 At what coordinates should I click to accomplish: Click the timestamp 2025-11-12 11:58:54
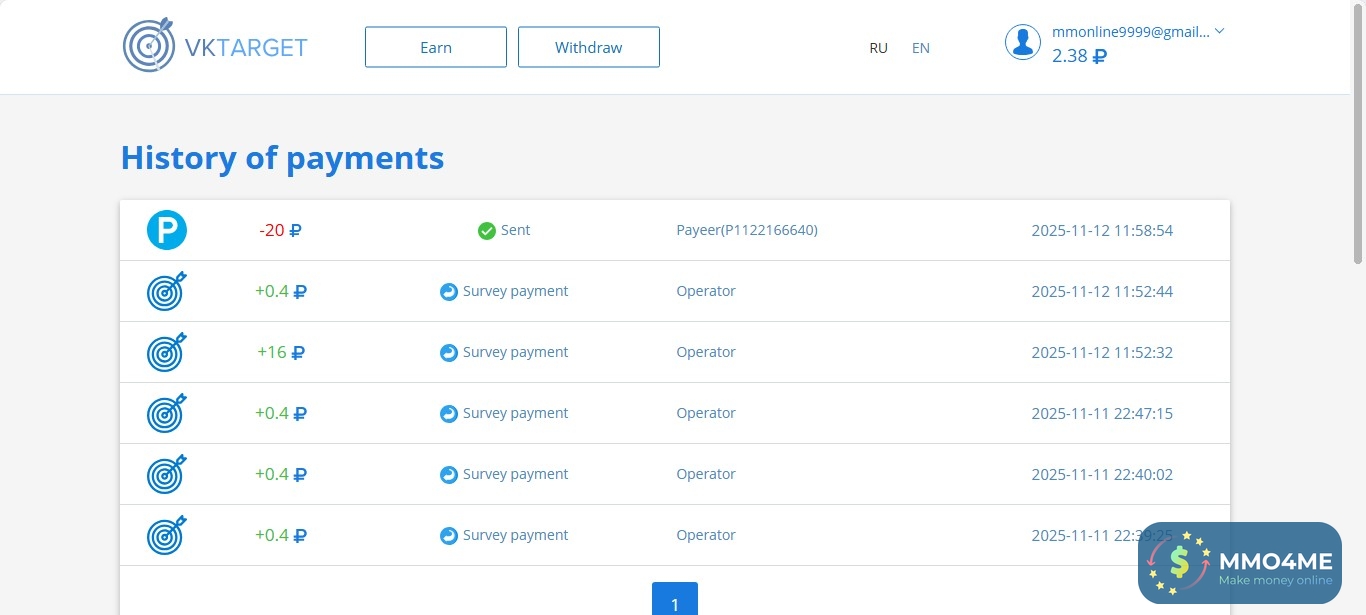pyautogui.click(x=1102, y=230)
